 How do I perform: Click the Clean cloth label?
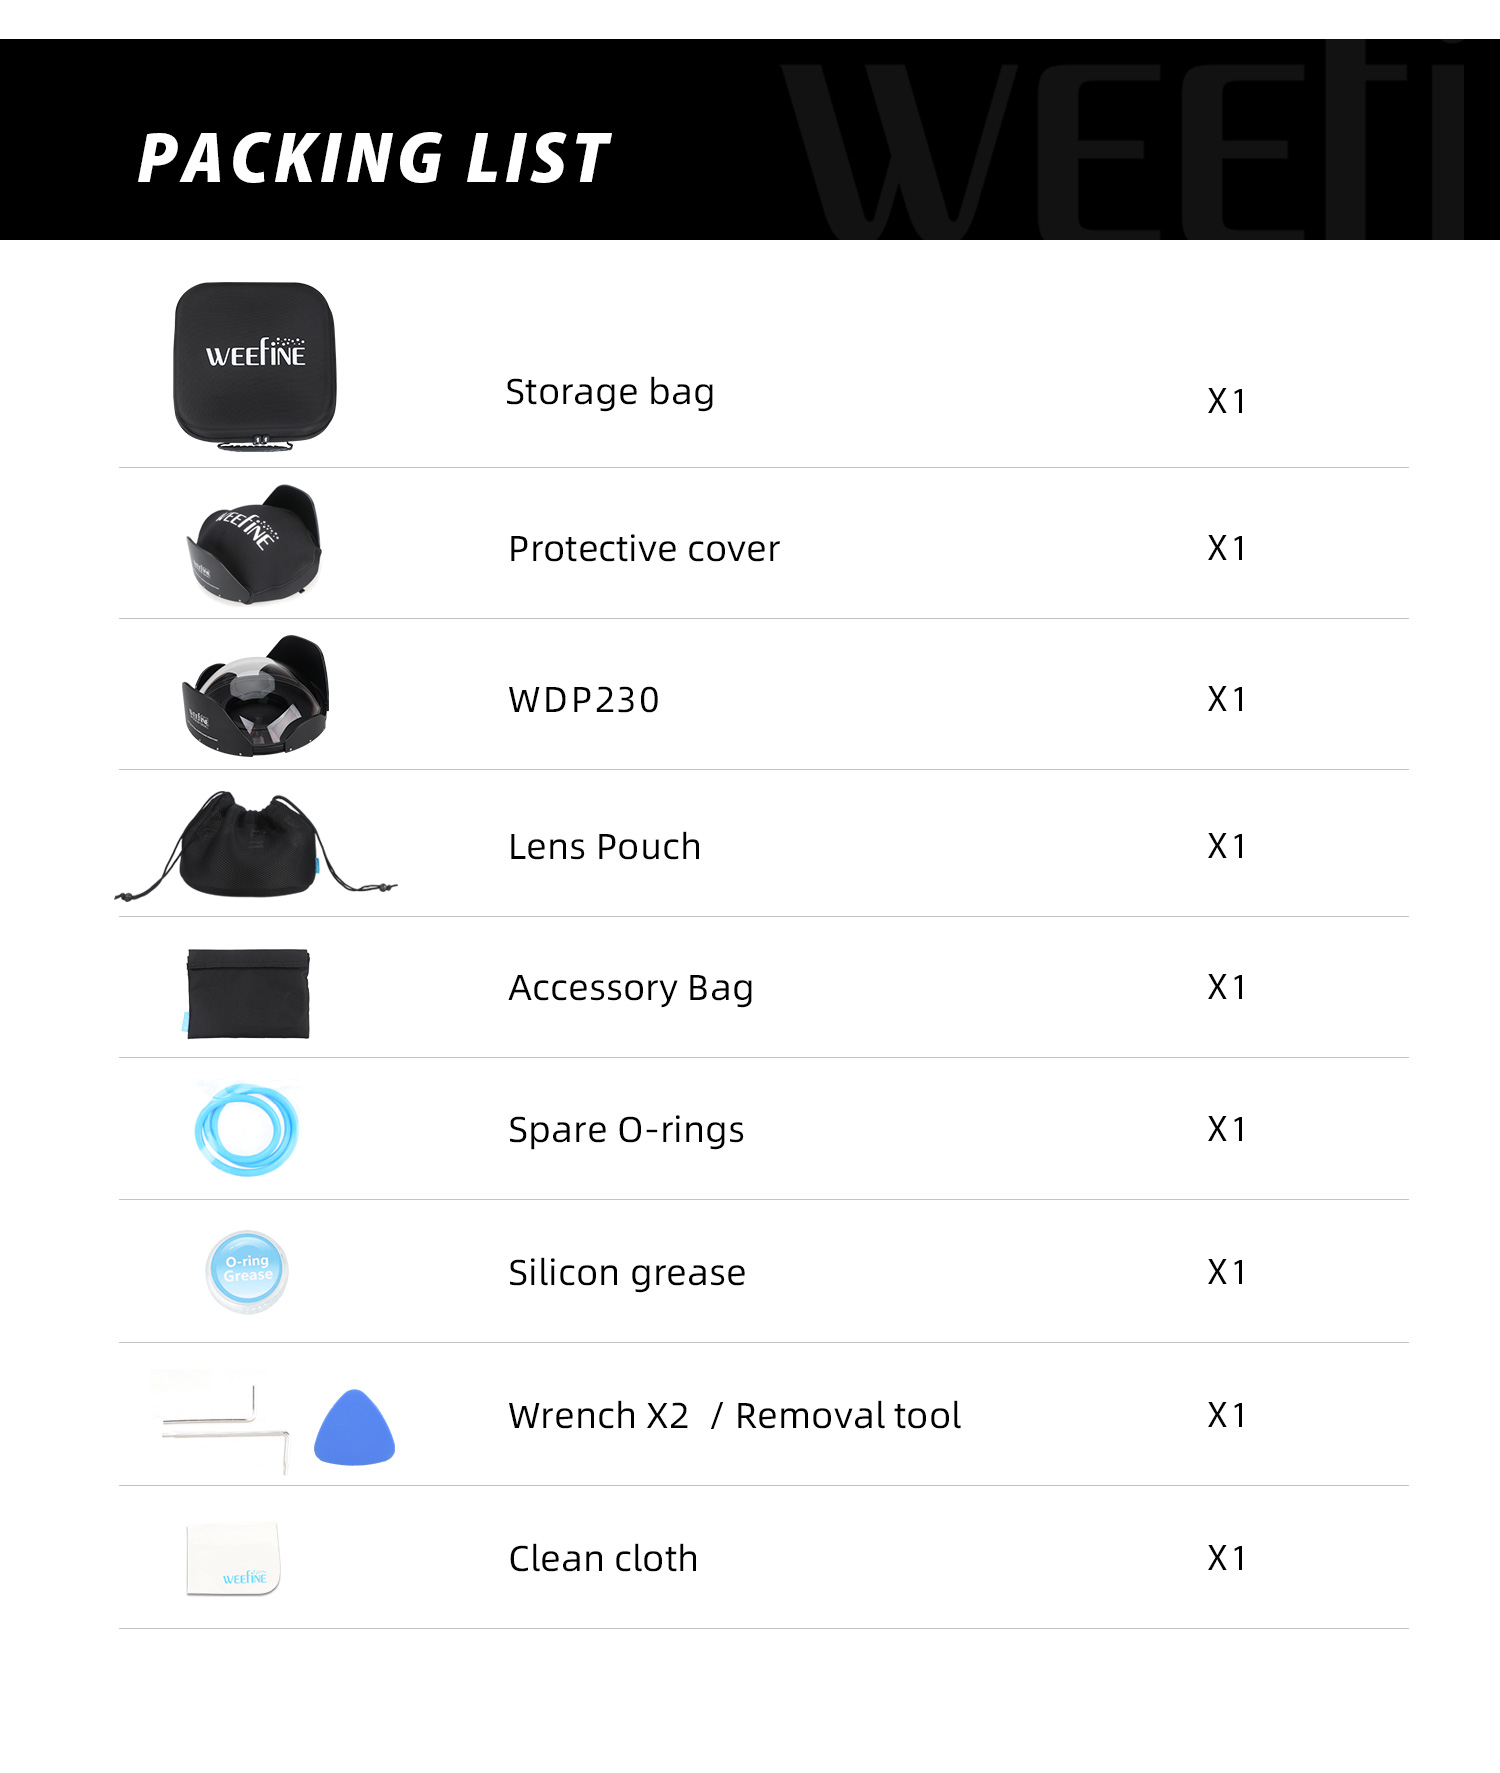603,1559
